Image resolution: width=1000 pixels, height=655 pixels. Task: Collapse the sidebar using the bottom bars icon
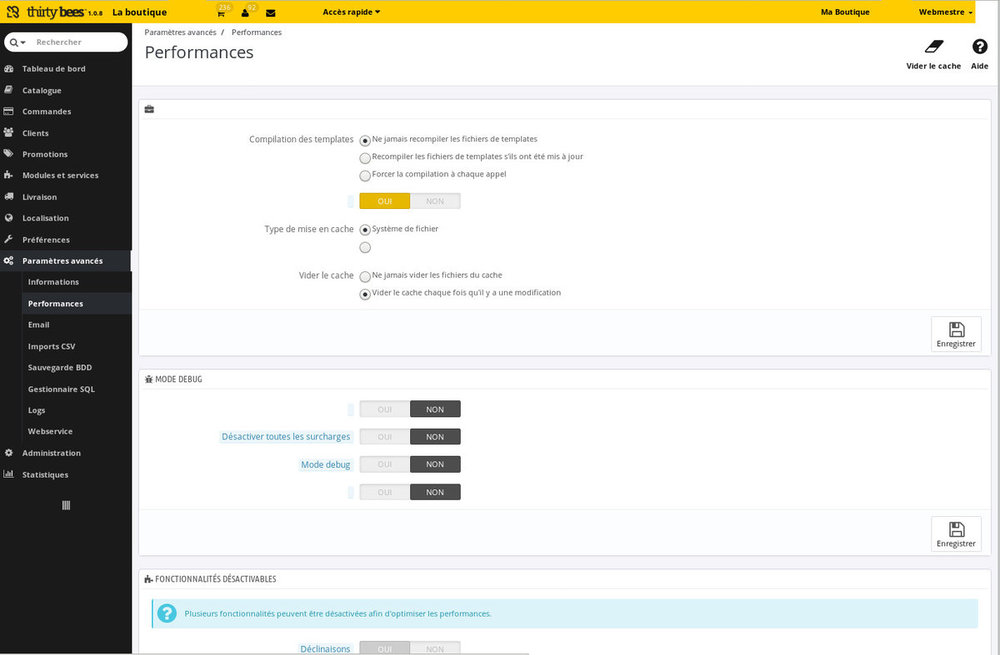click(66, 505)
